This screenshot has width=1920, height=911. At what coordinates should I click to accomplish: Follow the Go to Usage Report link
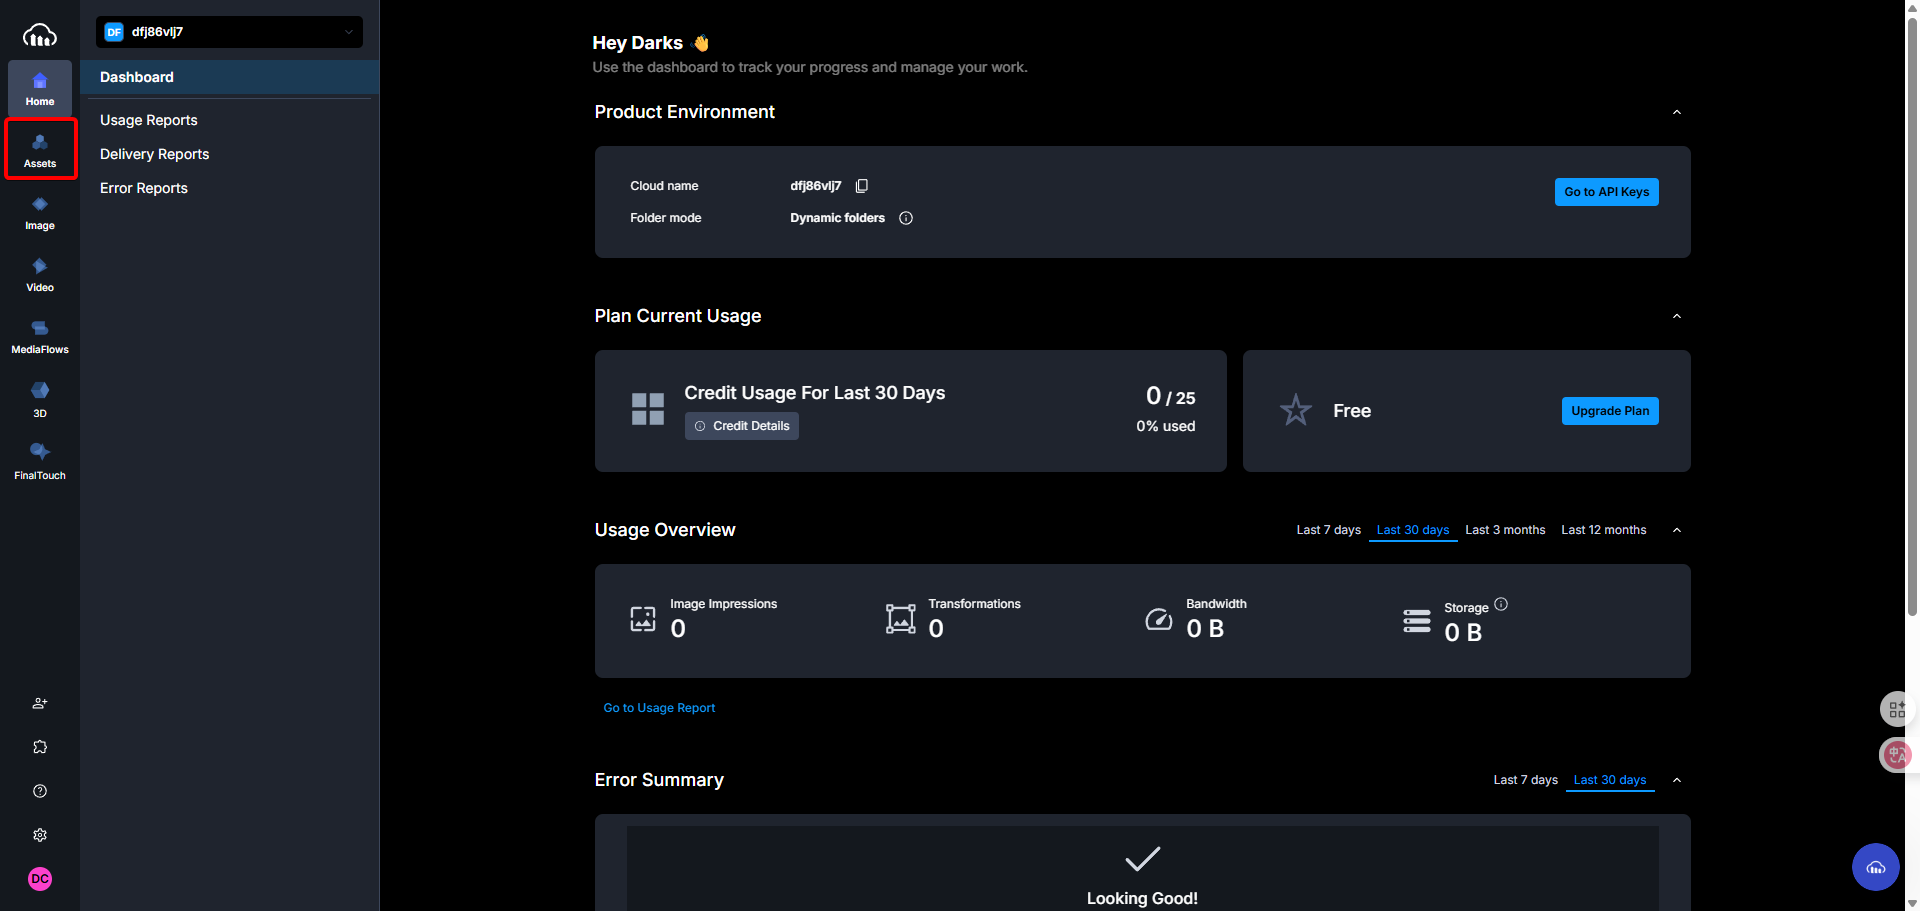(x=659, y=708)
